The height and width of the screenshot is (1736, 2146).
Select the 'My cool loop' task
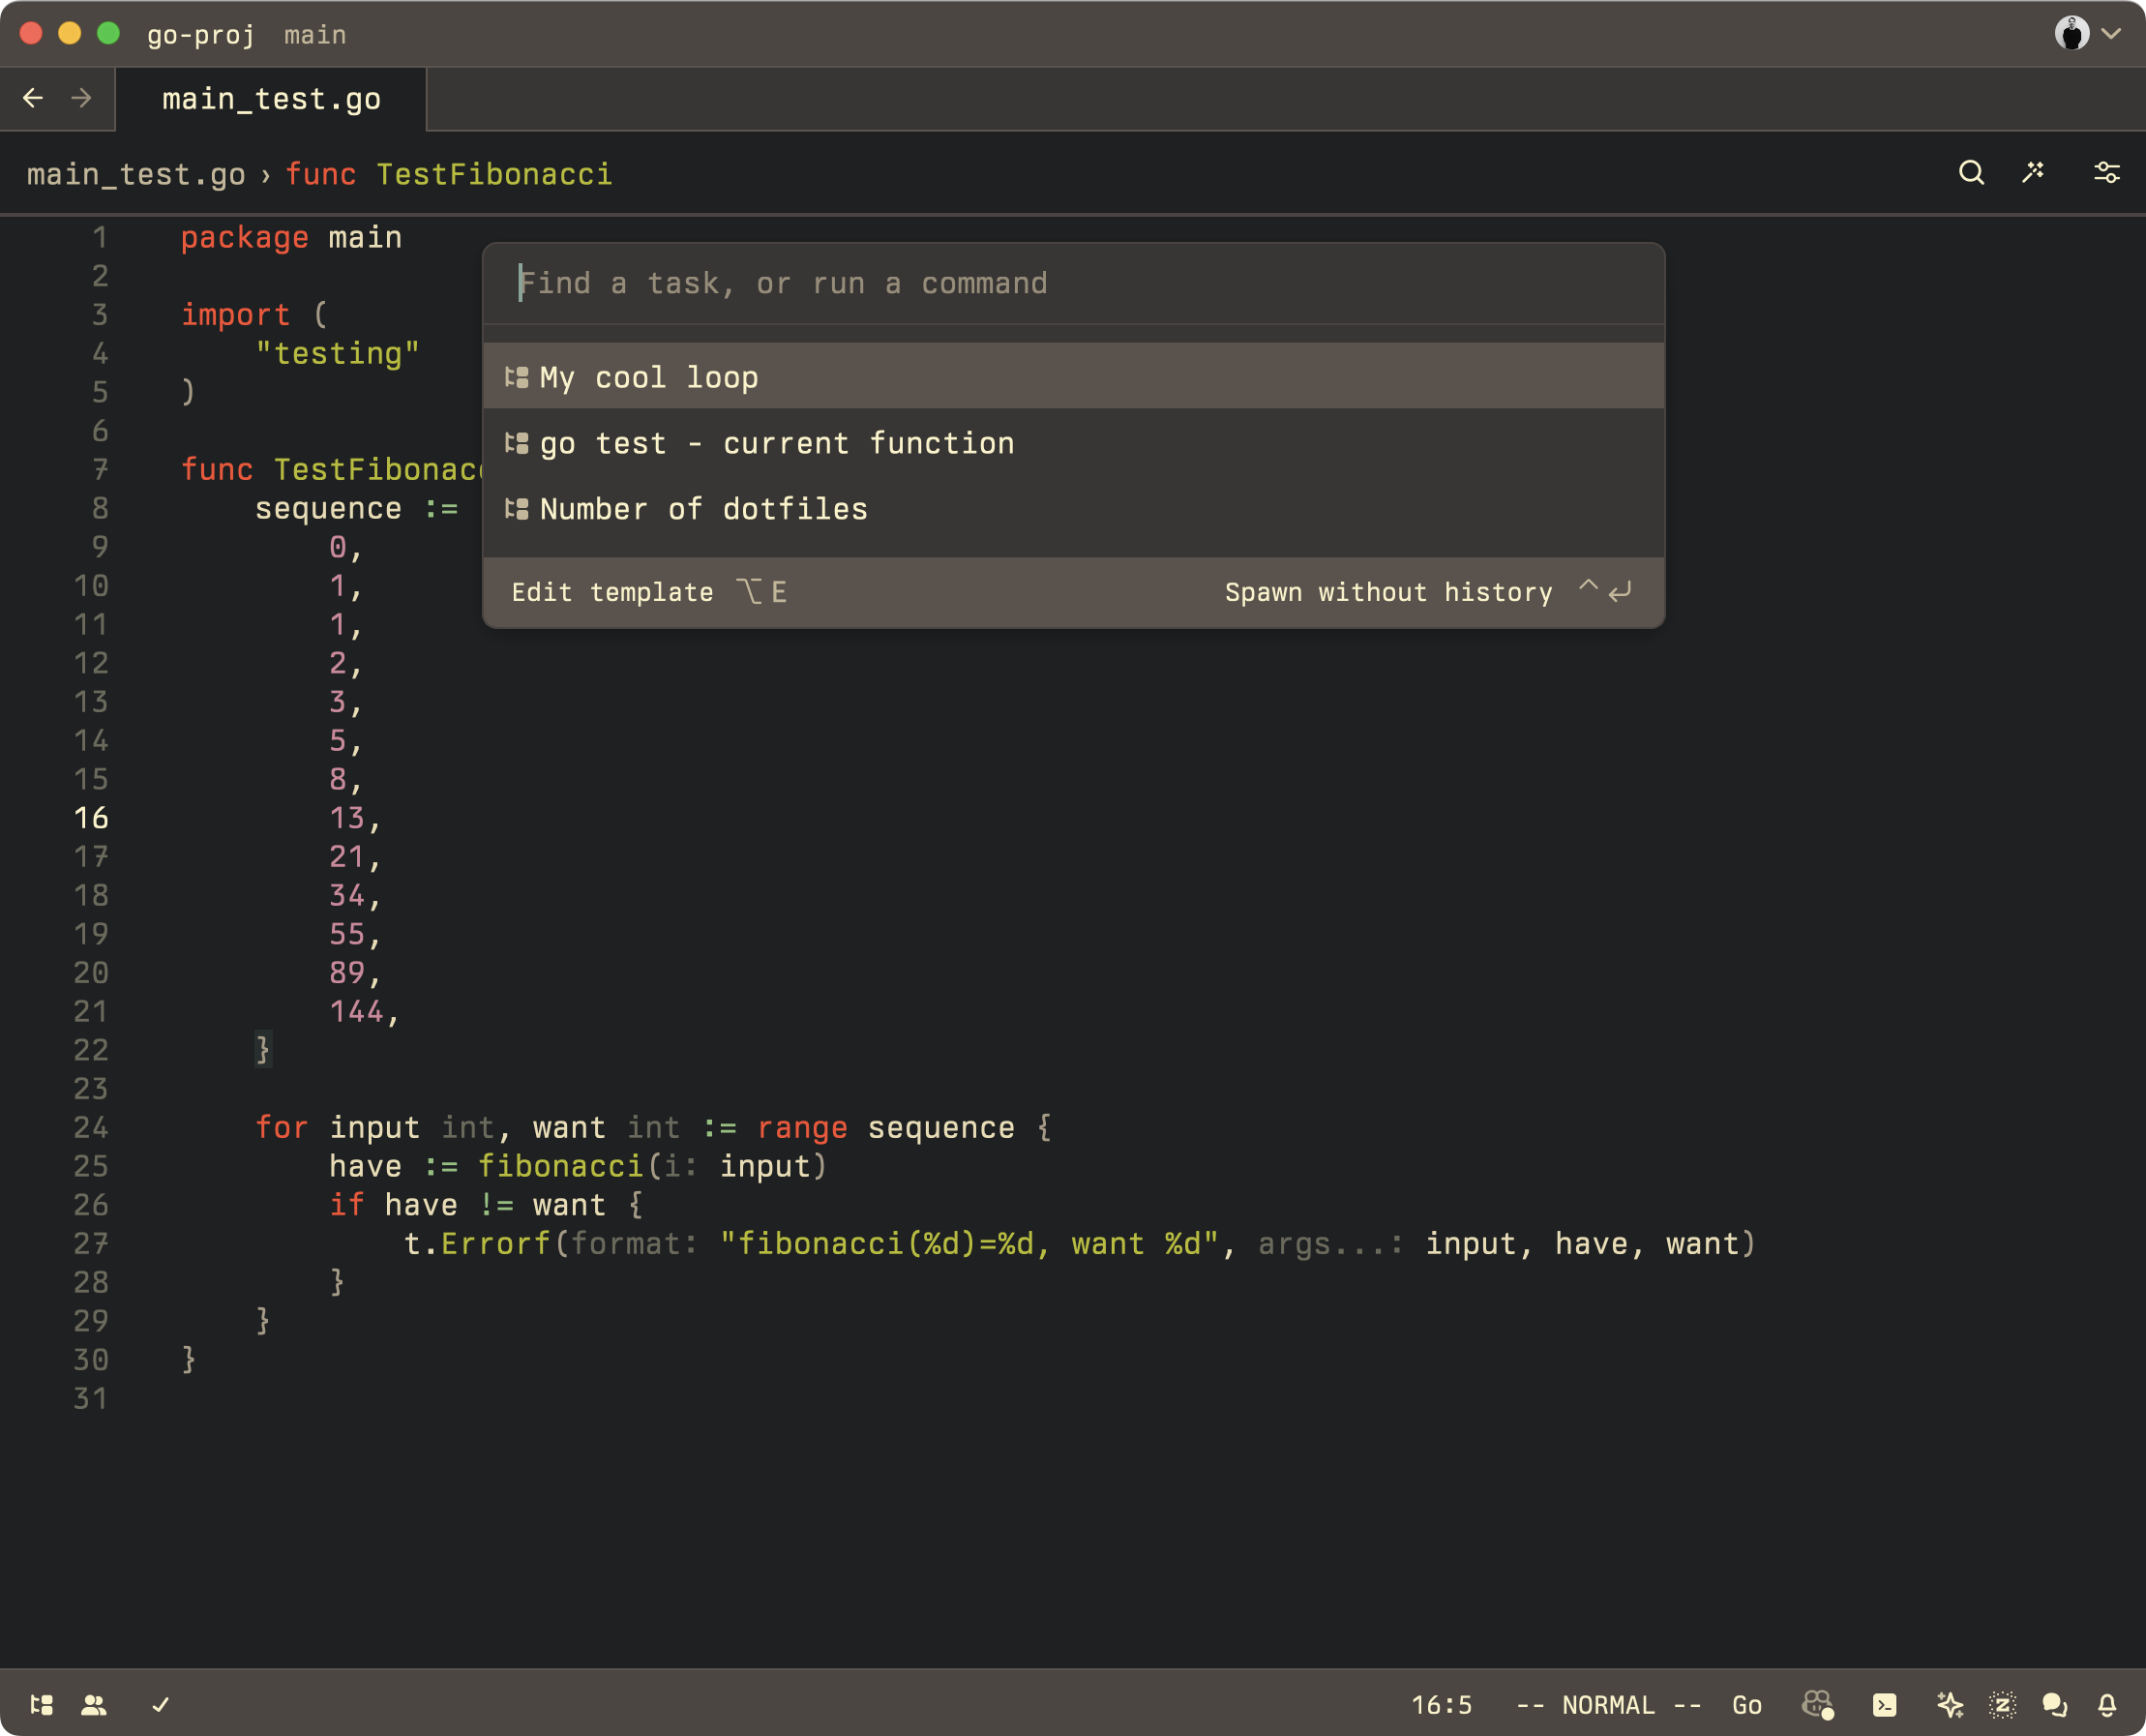click(x=648, y=376)
